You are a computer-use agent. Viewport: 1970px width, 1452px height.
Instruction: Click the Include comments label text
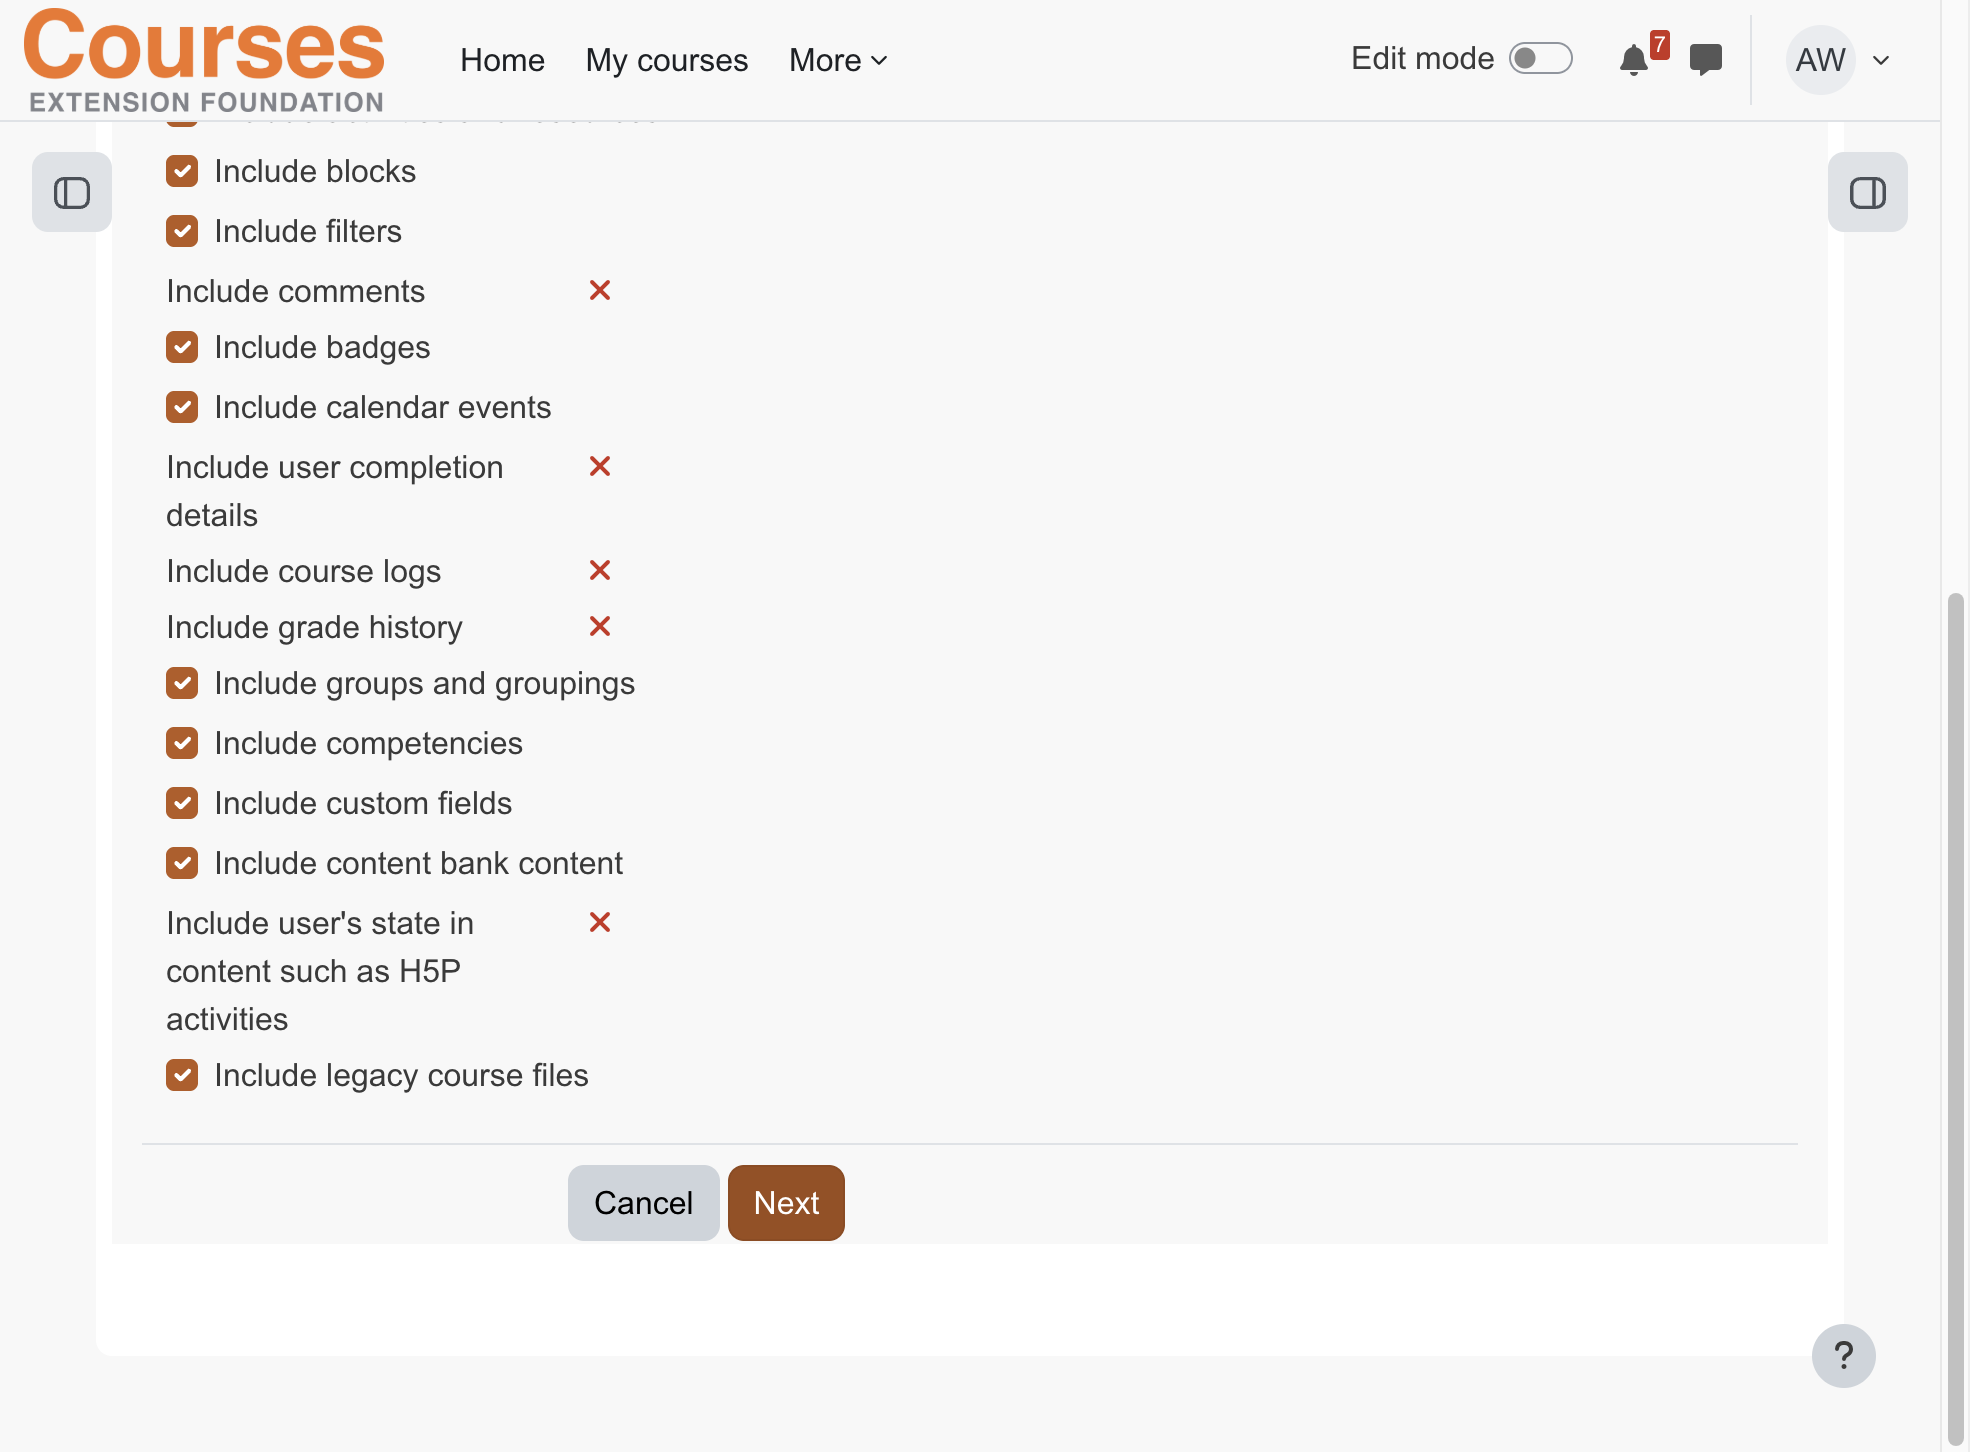pos(296,291)
